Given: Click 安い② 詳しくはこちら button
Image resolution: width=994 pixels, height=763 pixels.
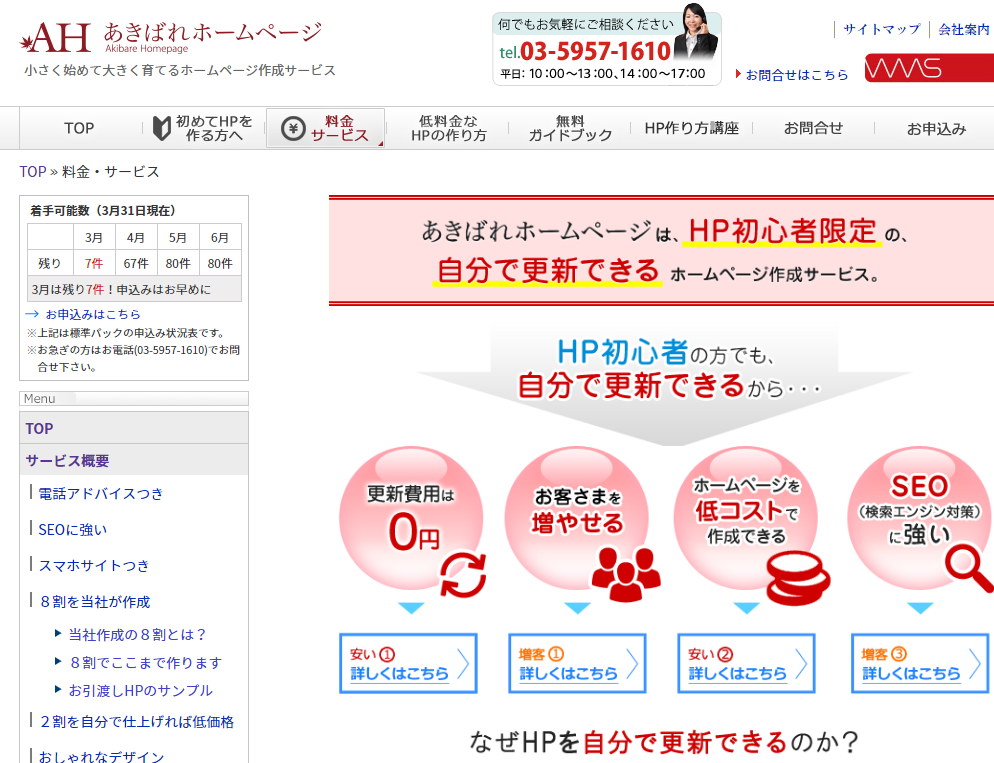Looking at the screenshot, I should 746,664.
